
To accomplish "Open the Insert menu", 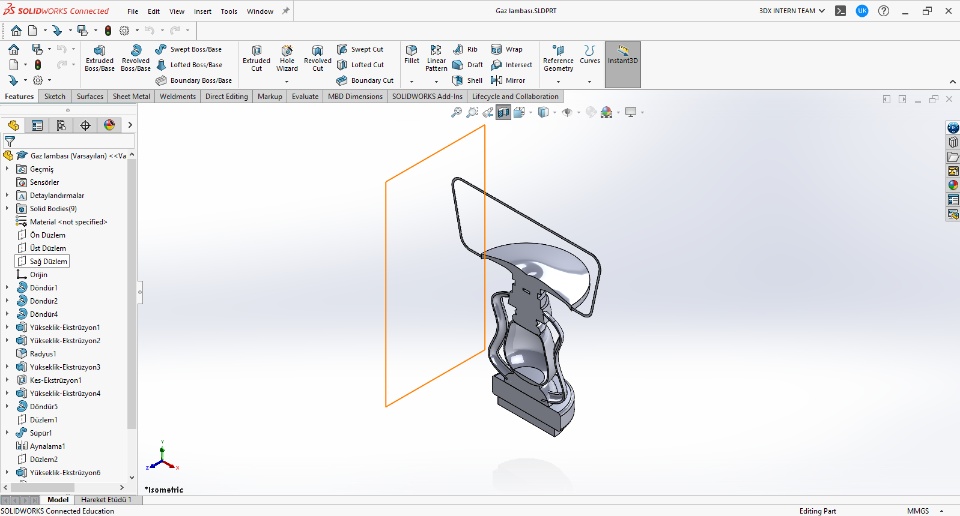I will click(x=202, y=12).
